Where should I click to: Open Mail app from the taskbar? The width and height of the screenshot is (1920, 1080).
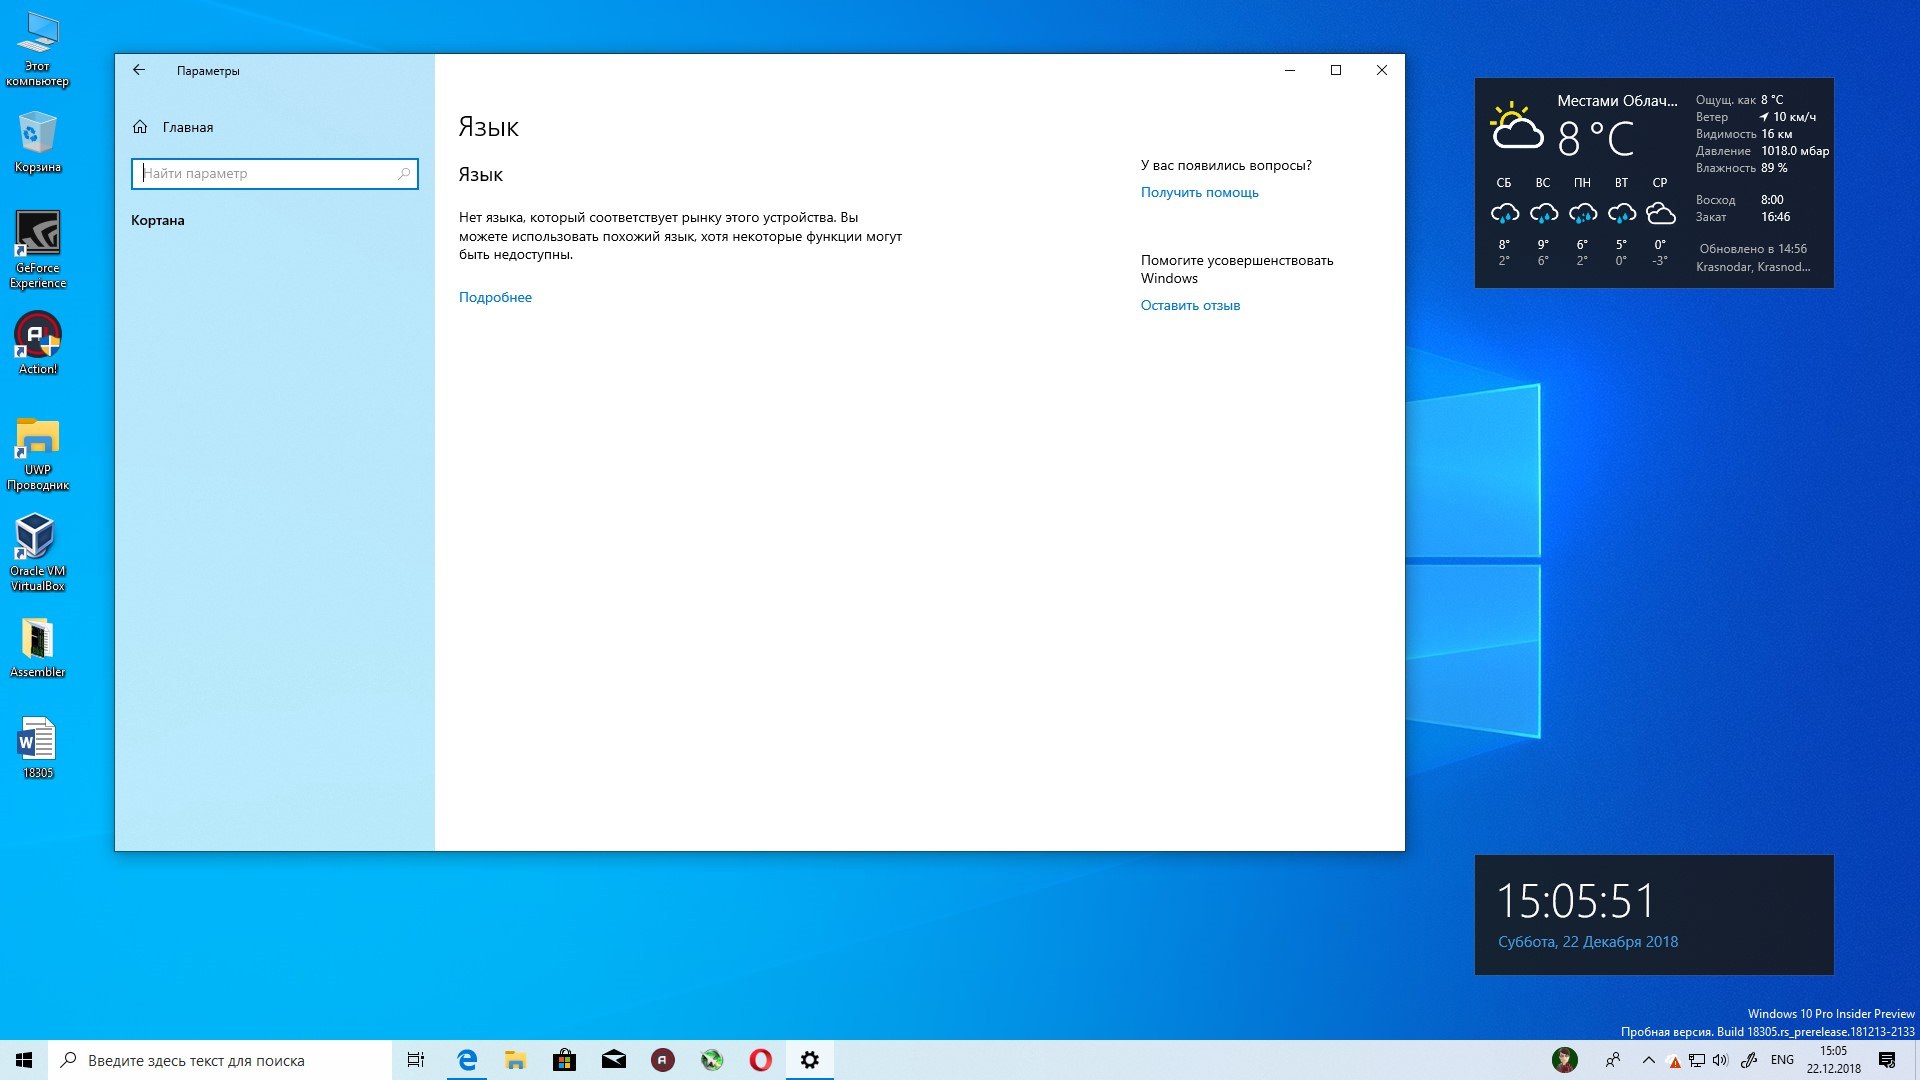[x=613, y=1060]
